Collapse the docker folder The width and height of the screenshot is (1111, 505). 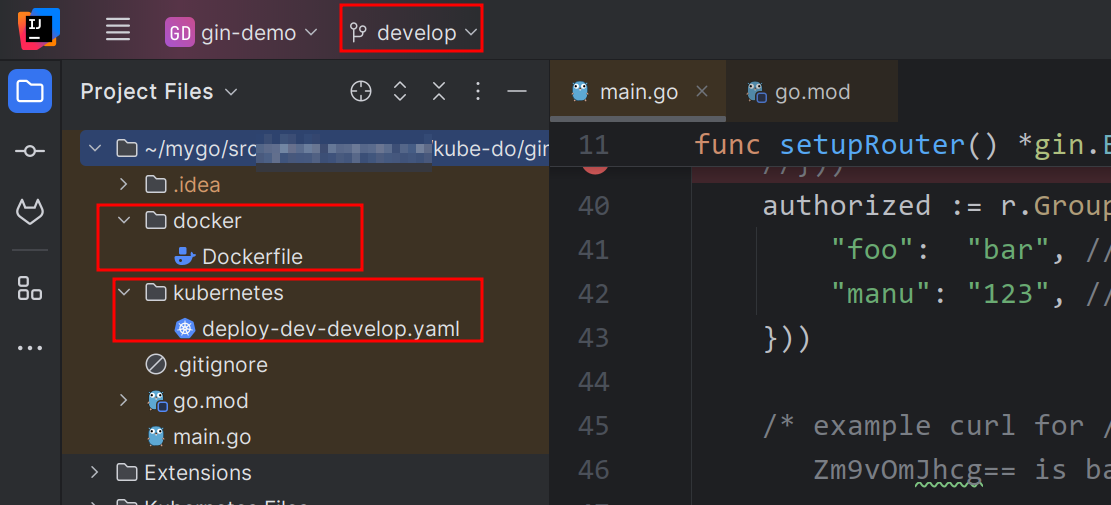click(124, 221)
